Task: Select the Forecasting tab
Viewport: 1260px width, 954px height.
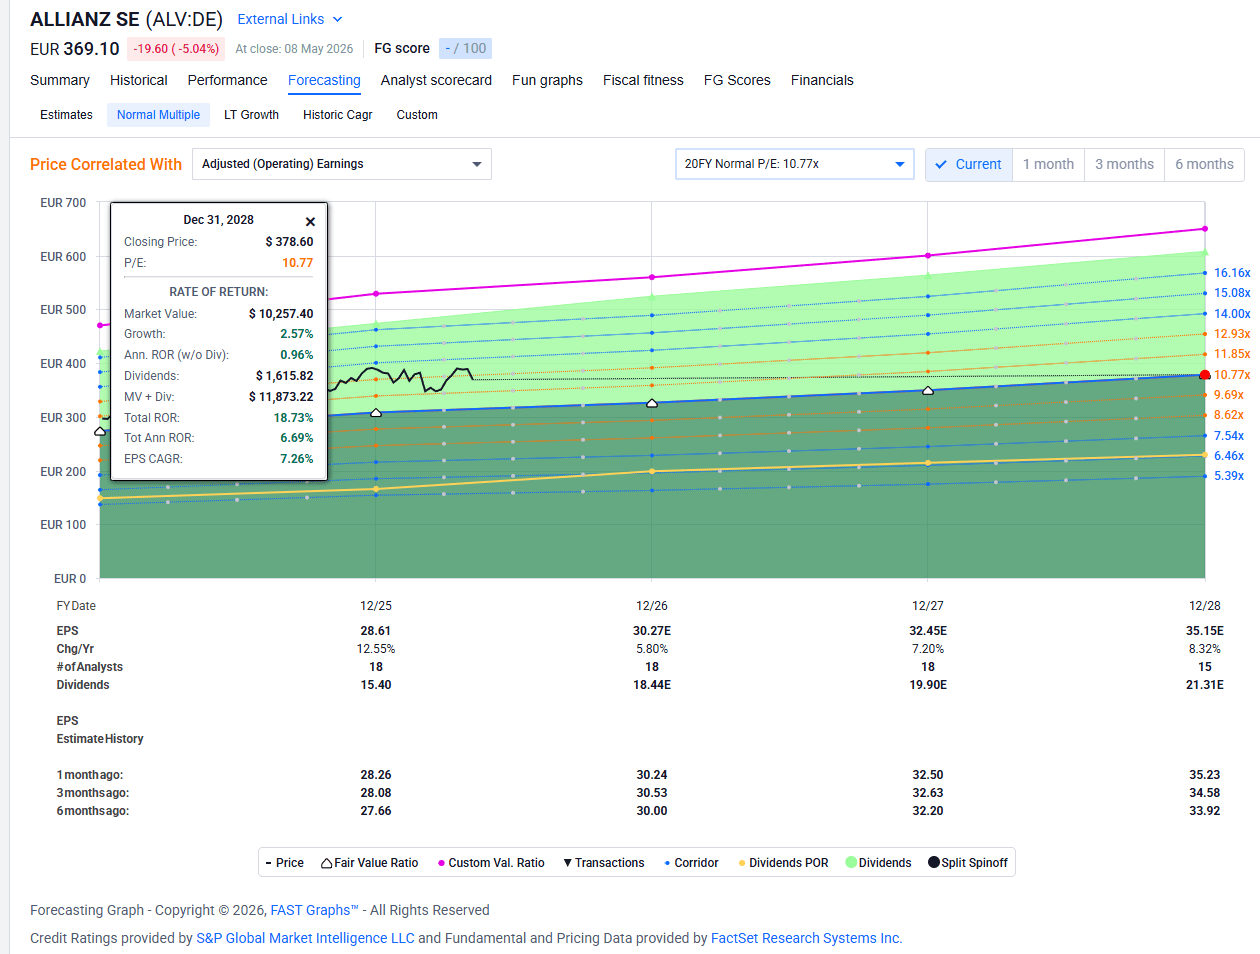Action: pos(324,80)
